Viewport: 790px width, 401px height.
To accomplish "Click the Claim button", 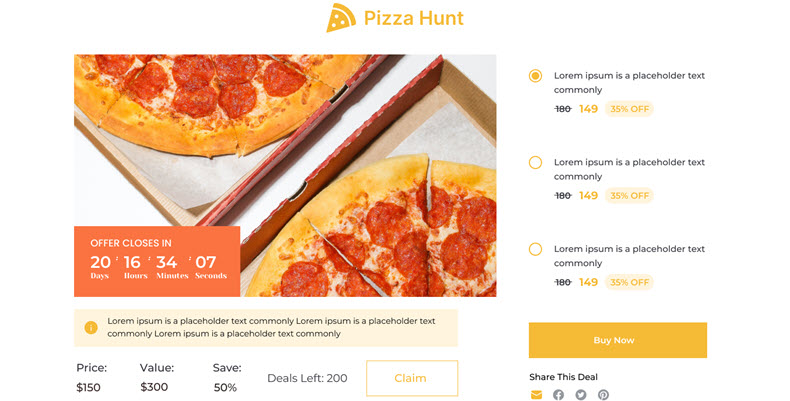I will (412, 378).
